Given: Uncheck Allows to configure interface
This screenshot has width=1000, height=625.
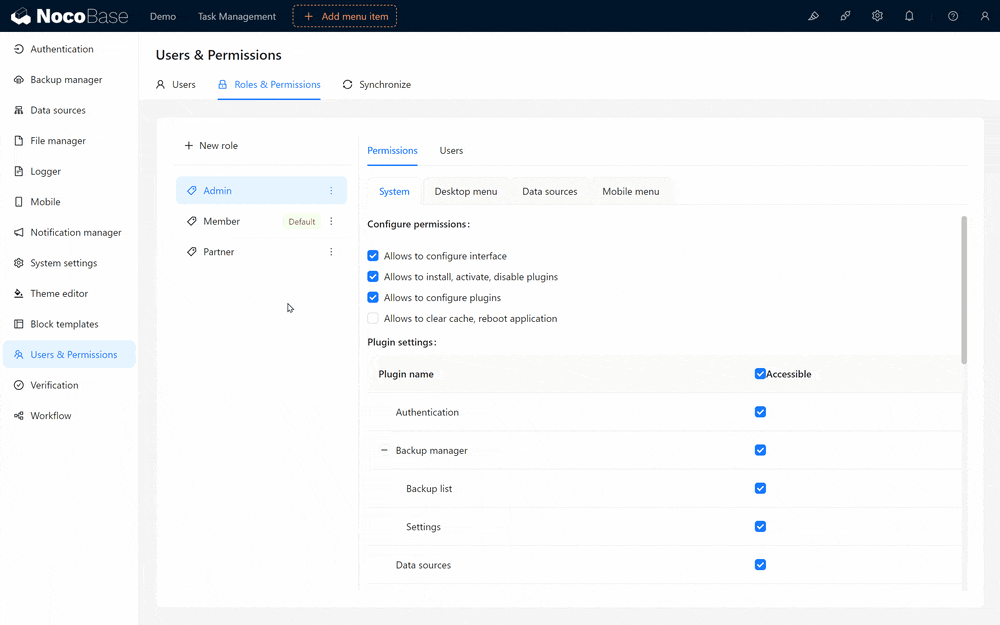Looking at the screenshot, I should pos(373,256).
